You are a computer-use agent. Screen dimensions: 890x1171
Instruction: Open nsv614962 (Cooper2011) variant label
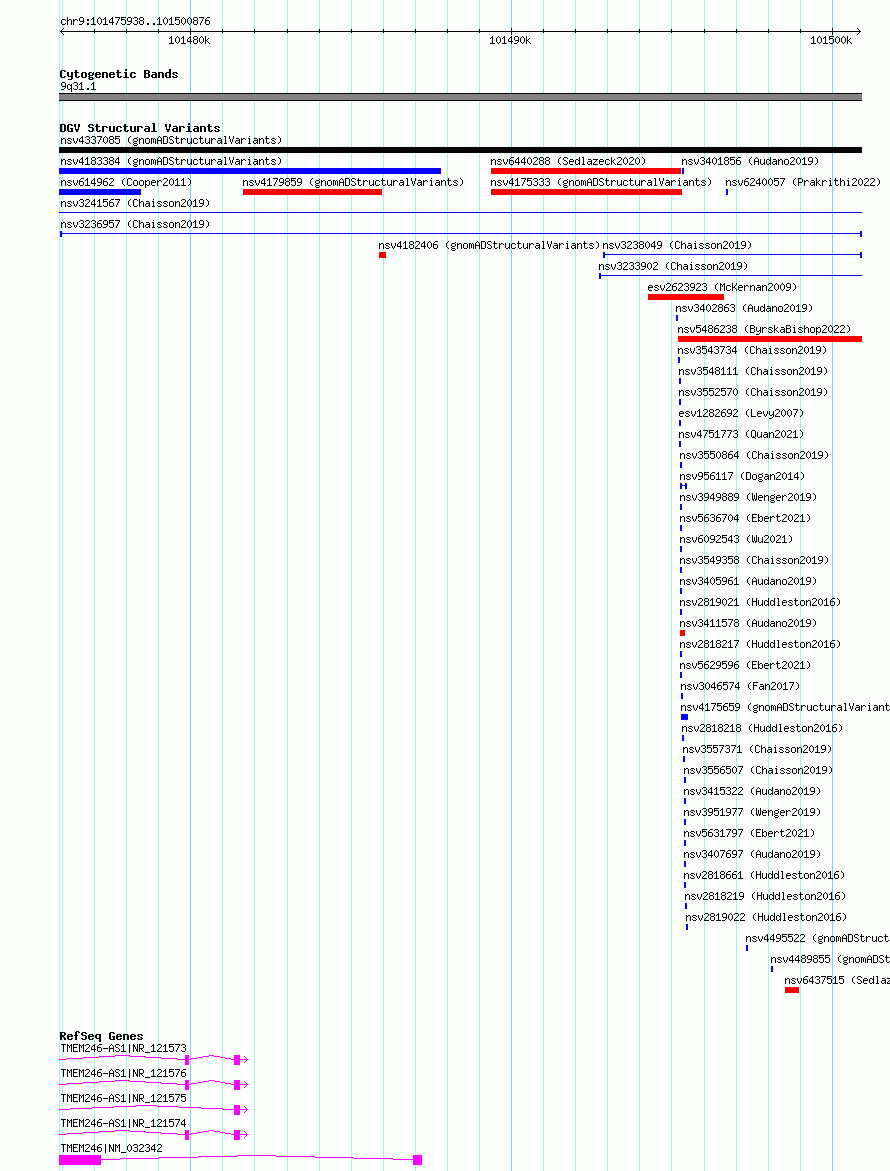[126, 182]
